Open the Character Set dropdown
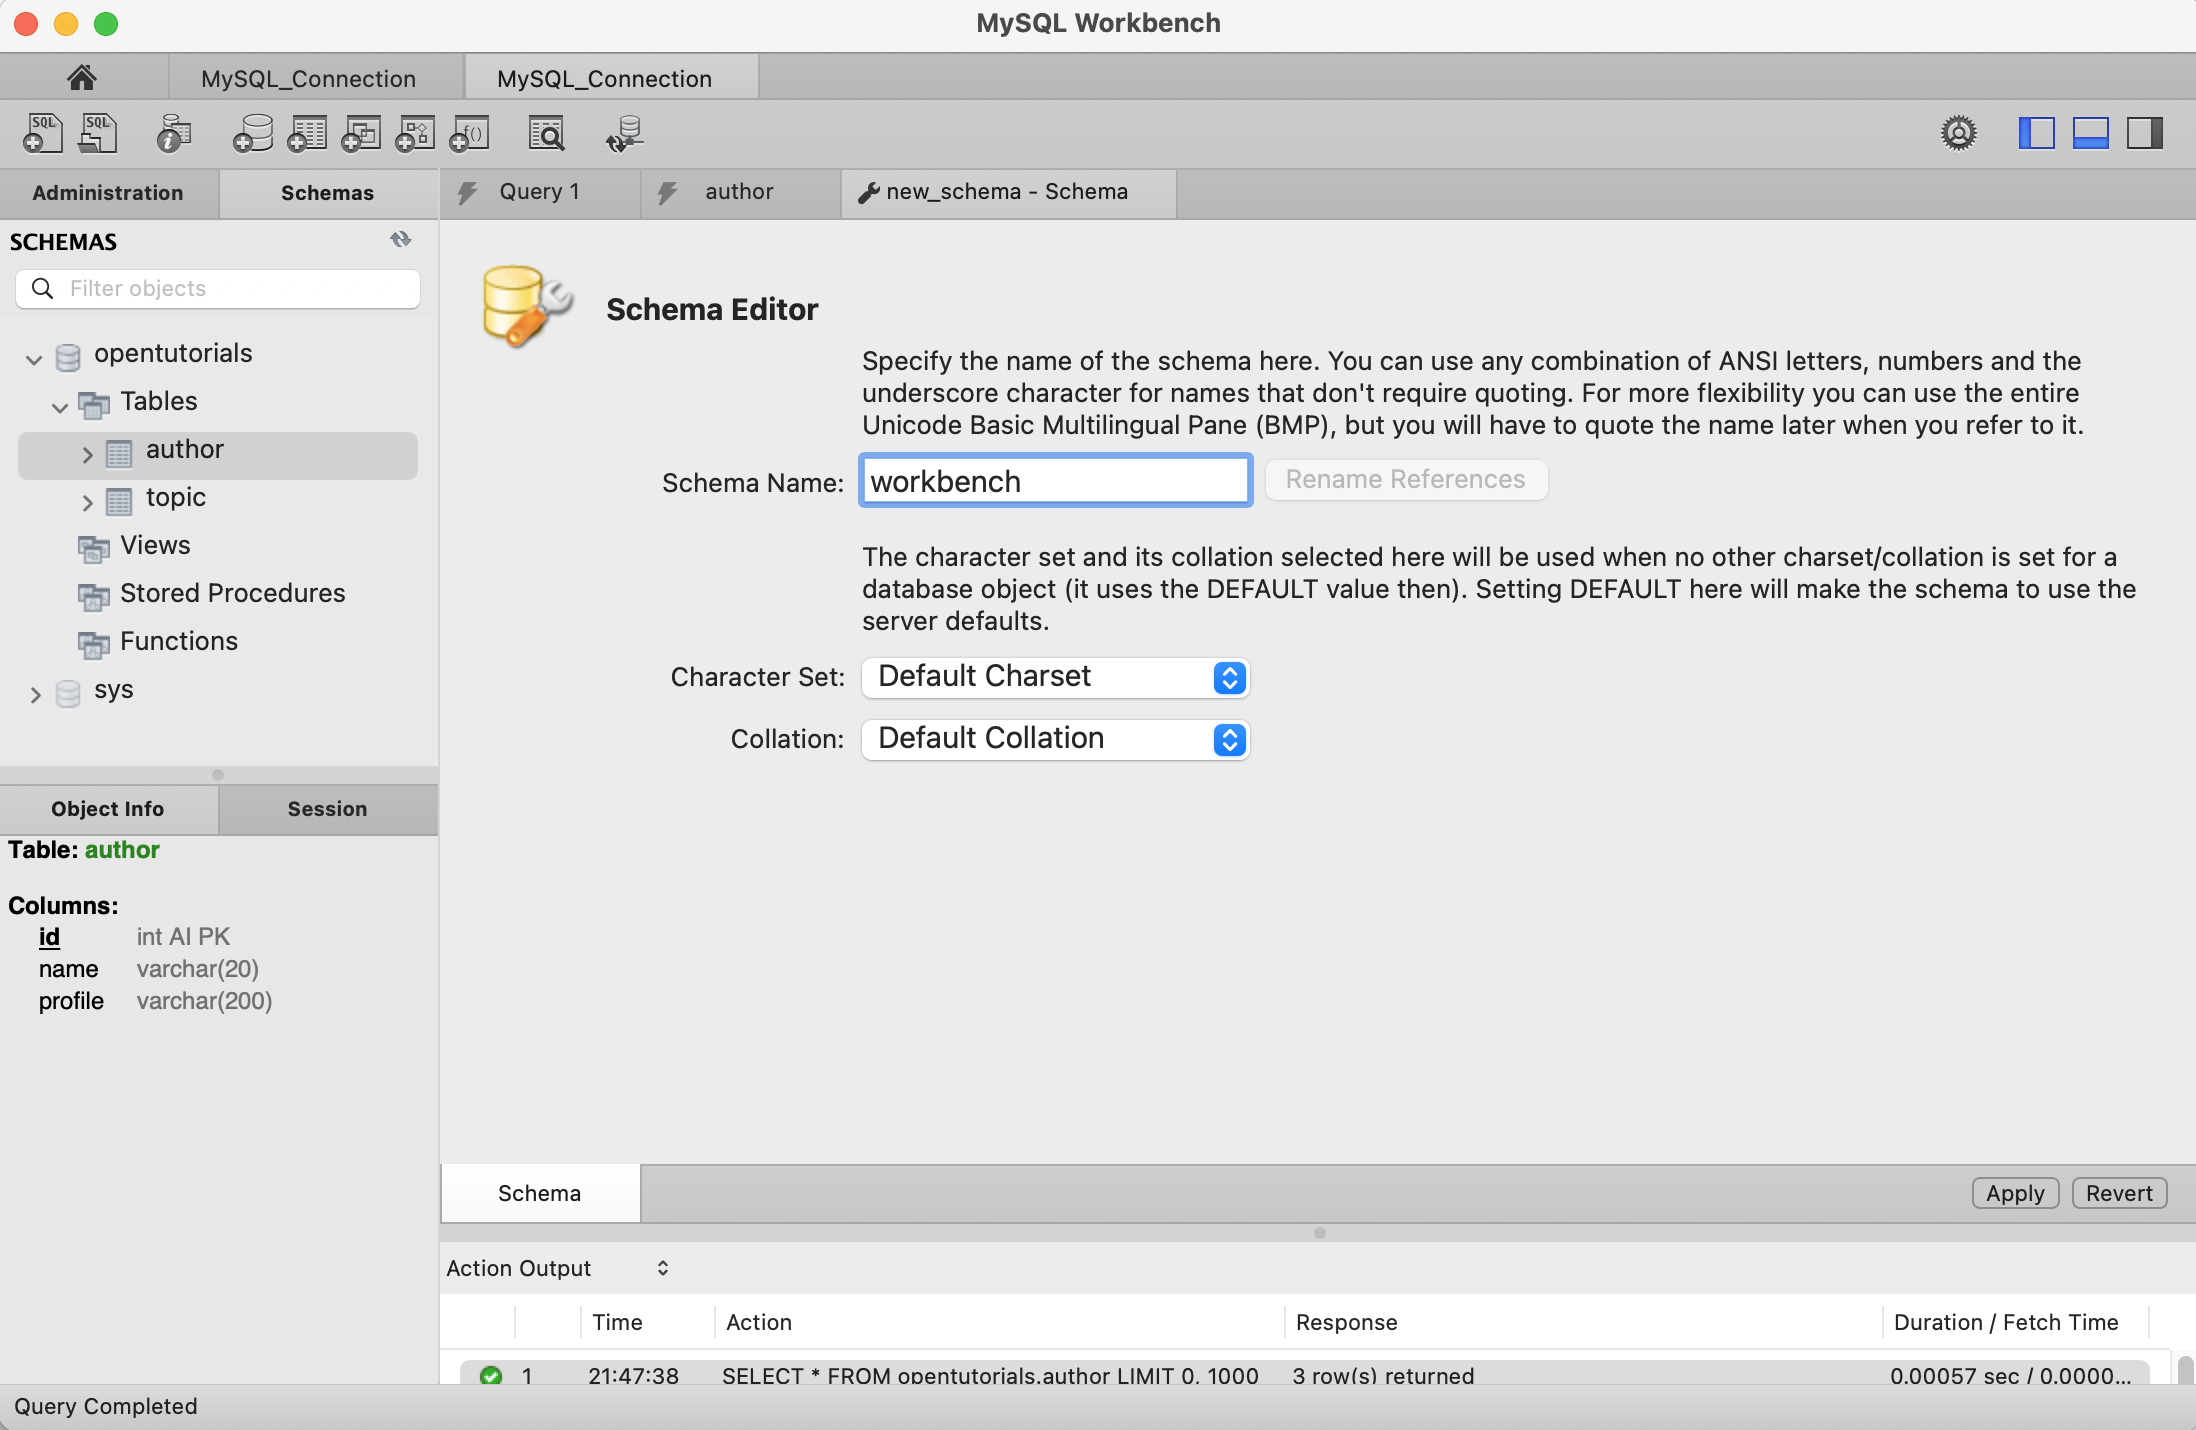Image resolution: width=2196 pixels, height=1430 pixels. click(1055, 677)
